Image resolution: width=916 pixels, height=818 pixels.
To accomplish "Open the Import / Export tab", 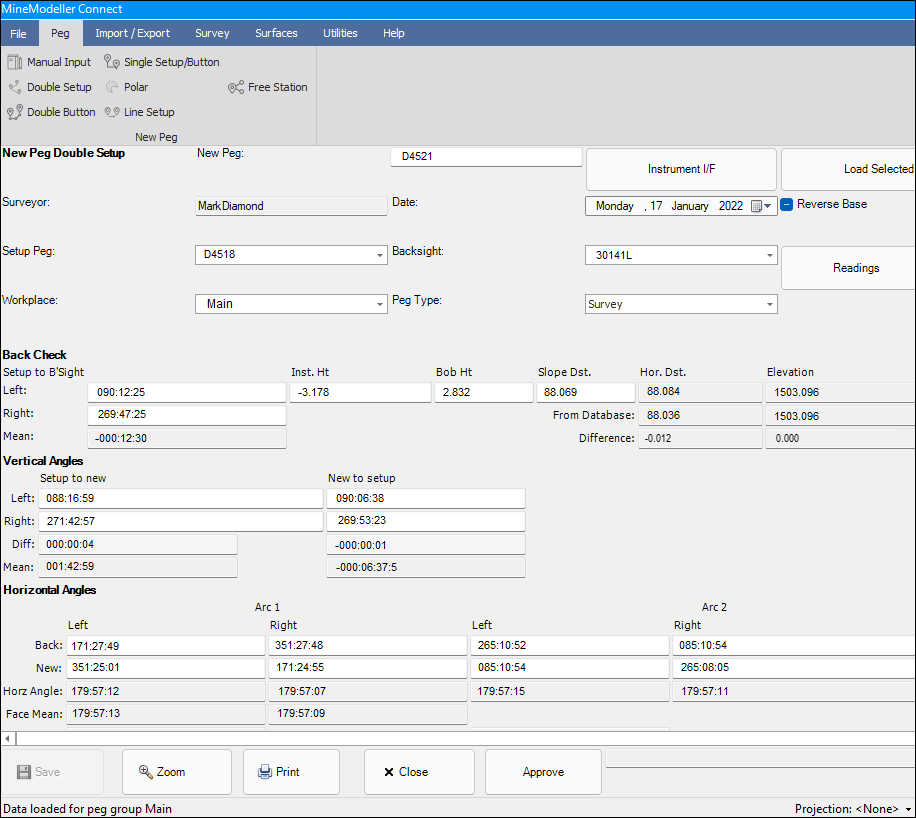I will tap(132, 33).
